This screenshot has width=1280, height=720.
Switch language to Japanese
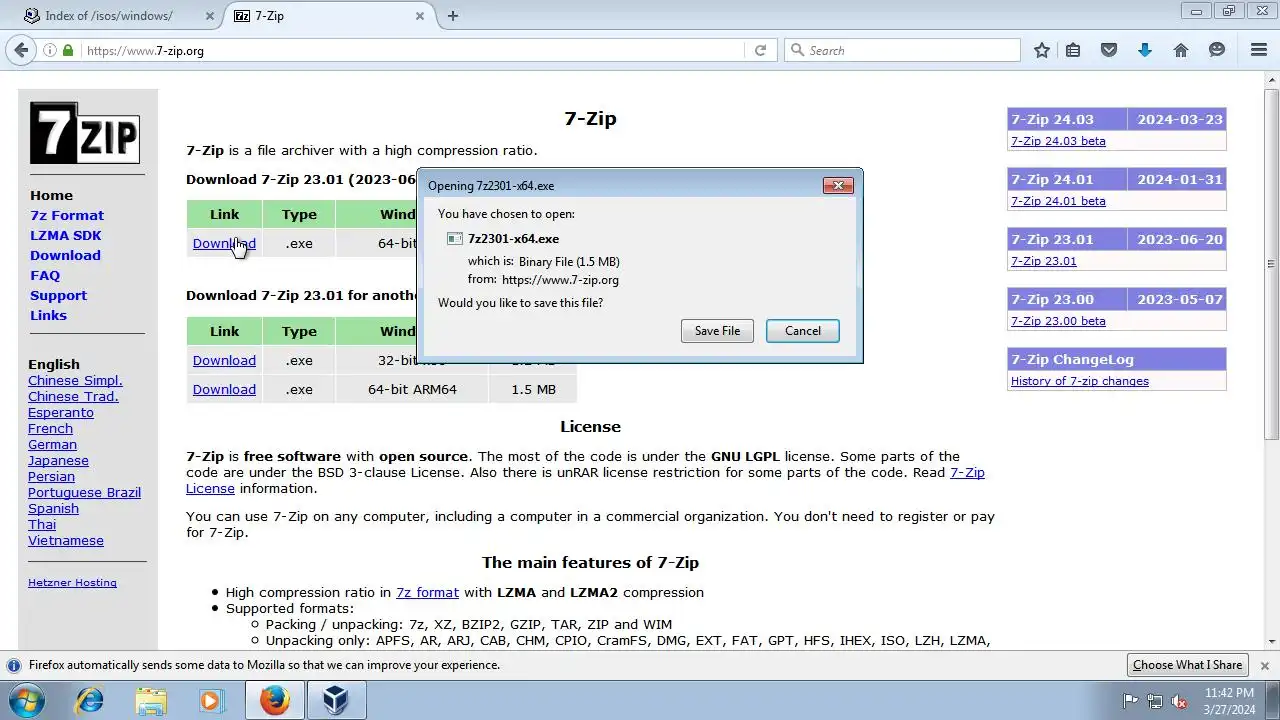(58, 460)
